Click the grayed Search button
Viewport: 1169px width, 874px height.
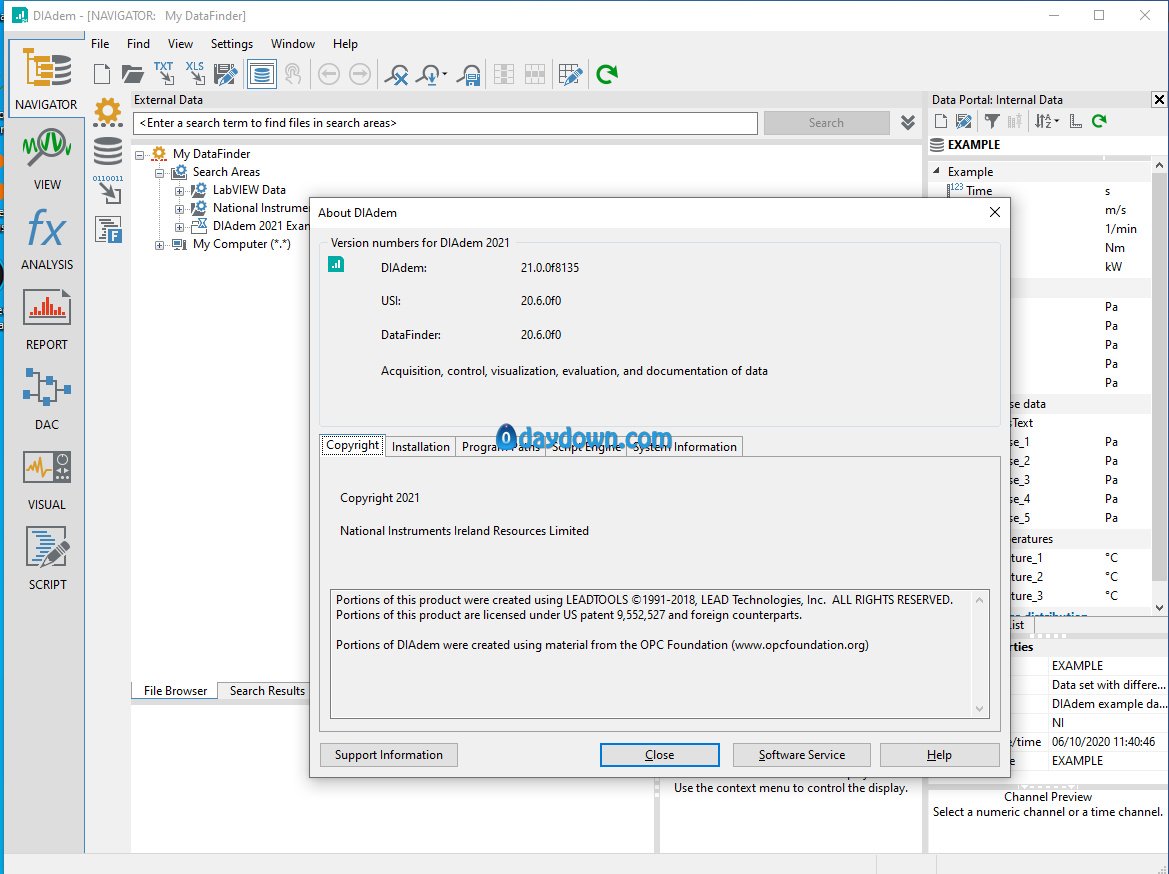click(826, 123)
